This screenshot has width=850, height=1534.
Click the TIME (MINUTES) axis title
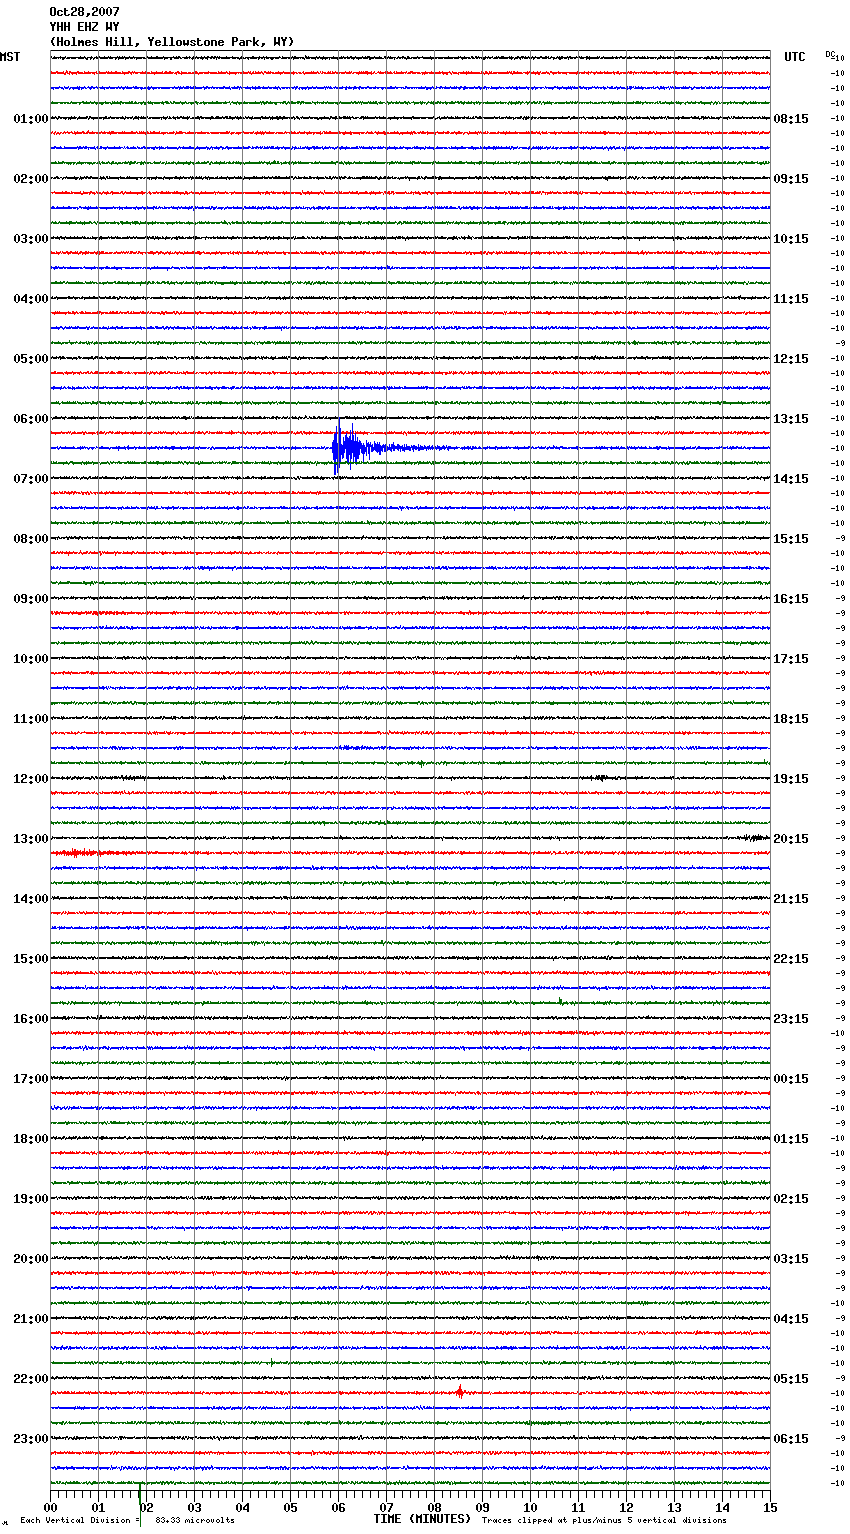[x=422, y=1519]
